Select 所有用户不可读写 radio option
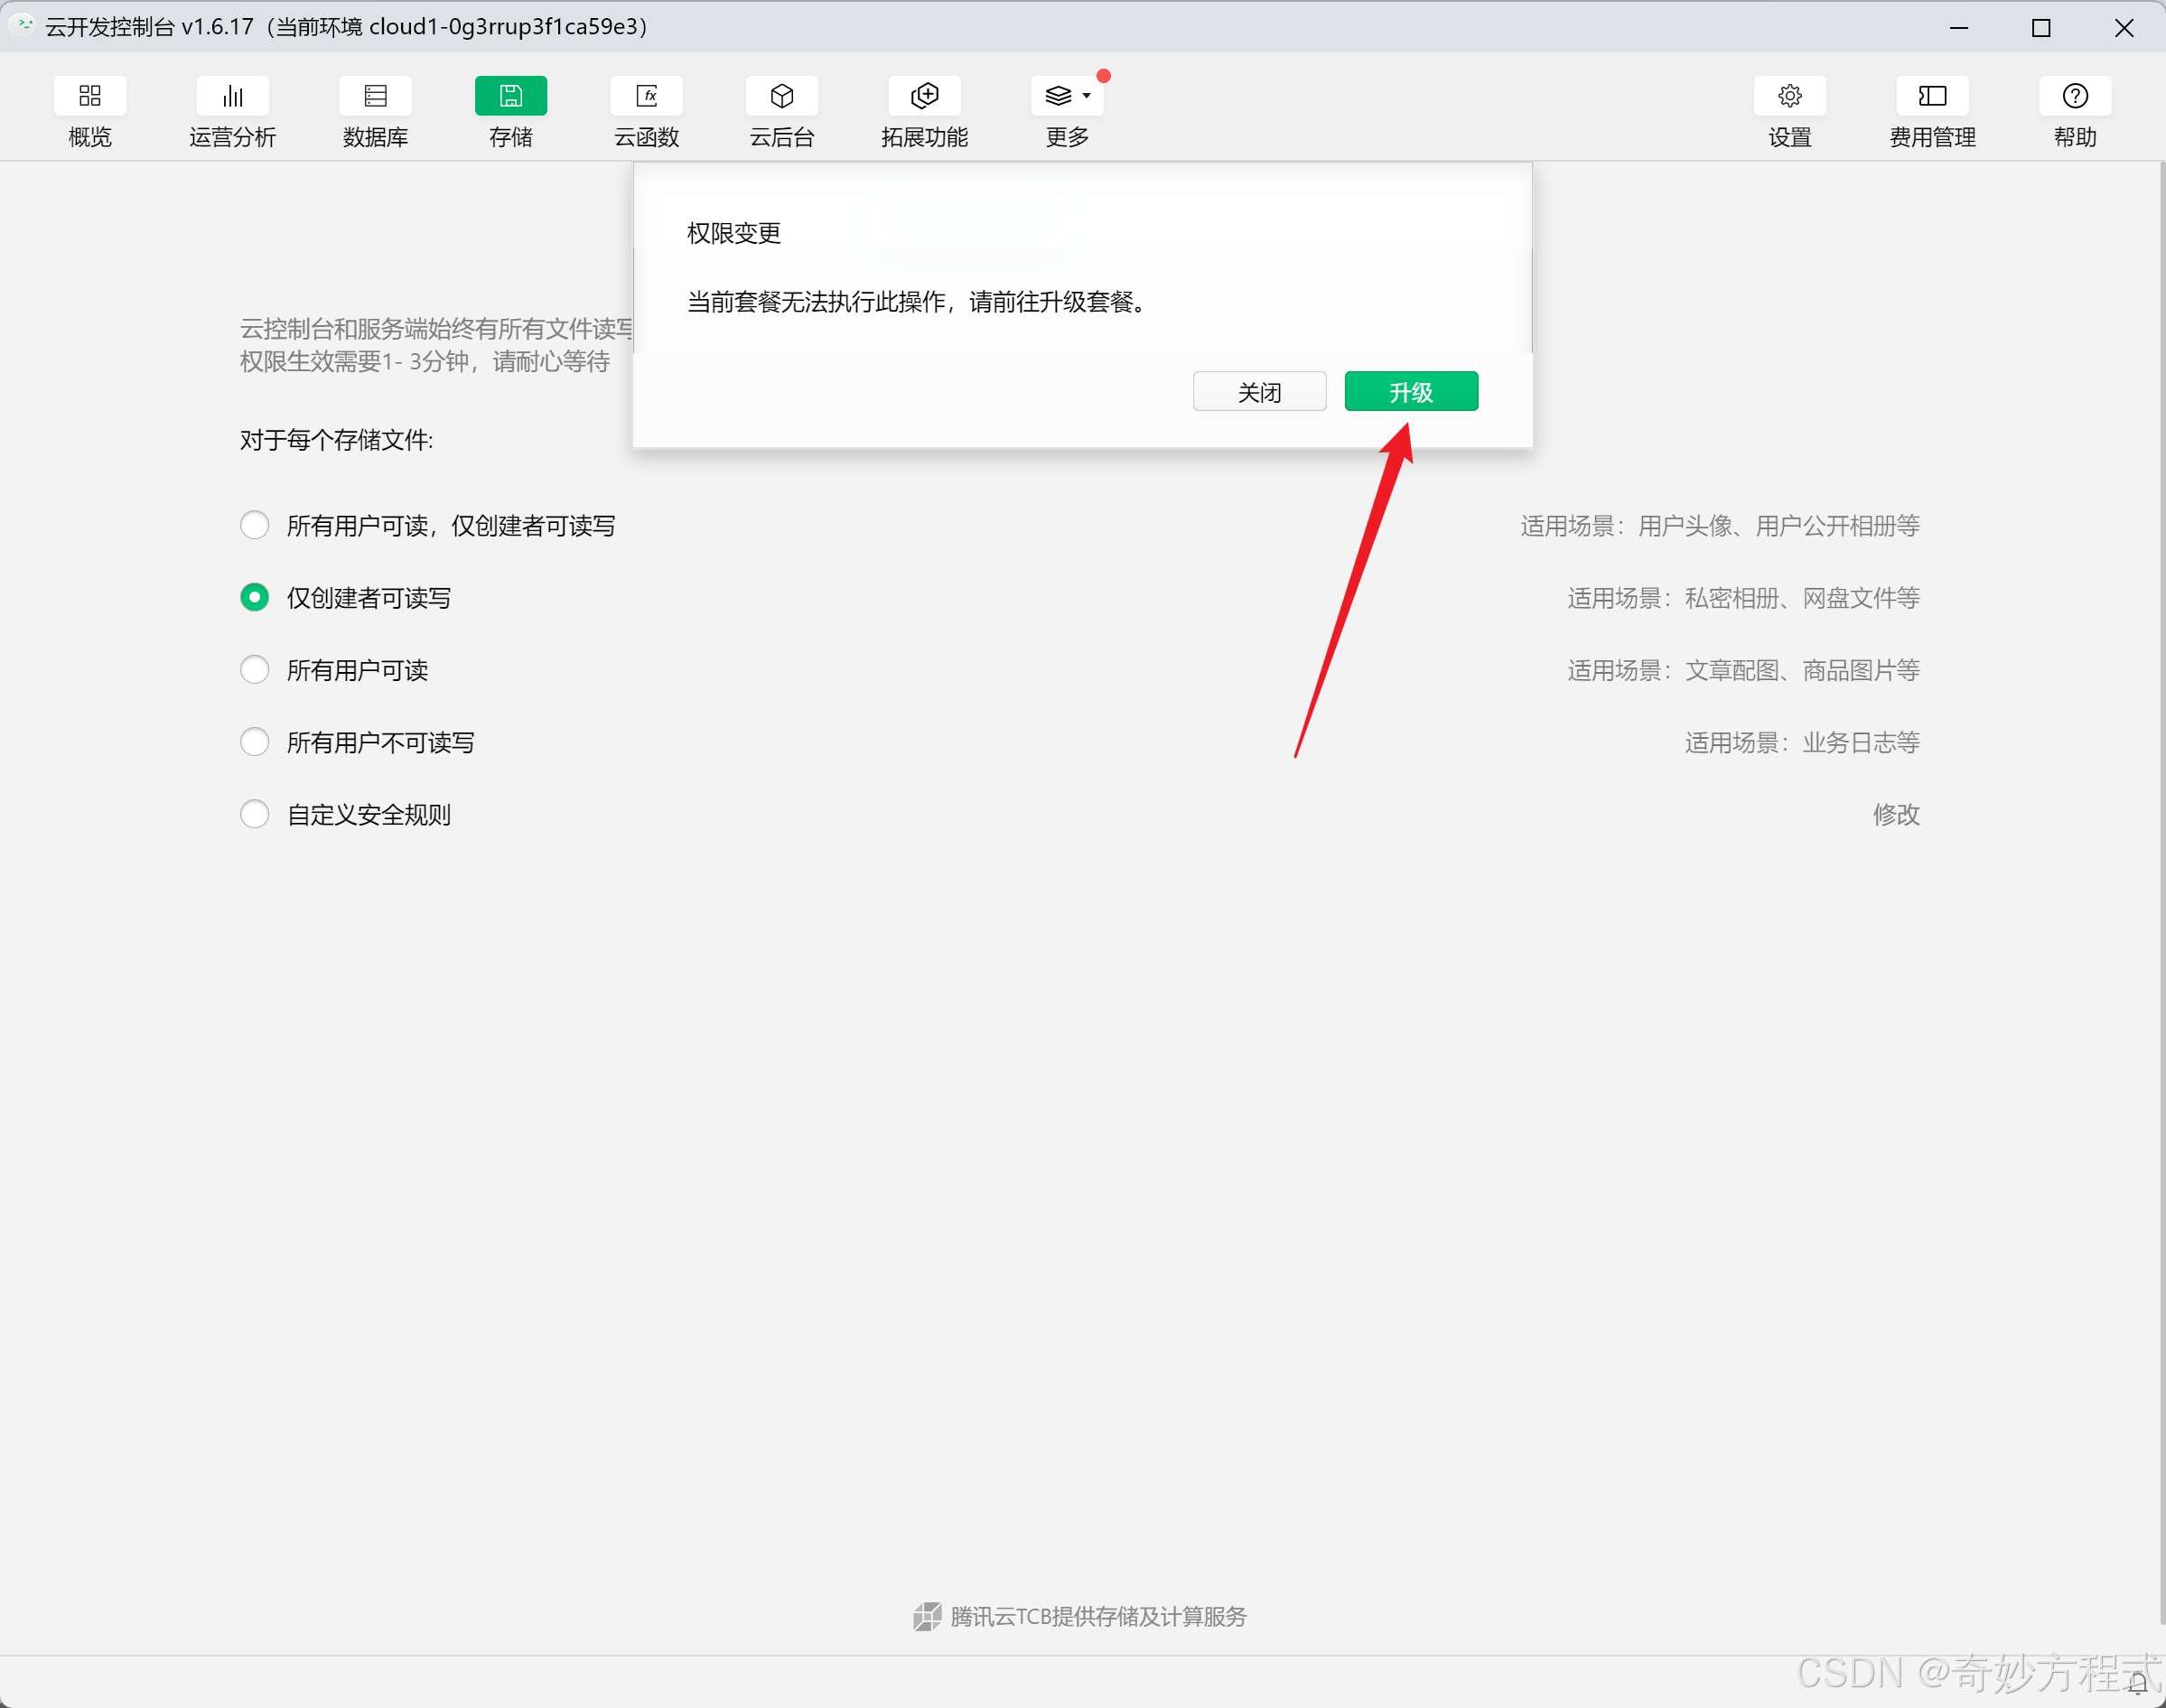The image size is (2166, 1708). click(x=255, y=742)
